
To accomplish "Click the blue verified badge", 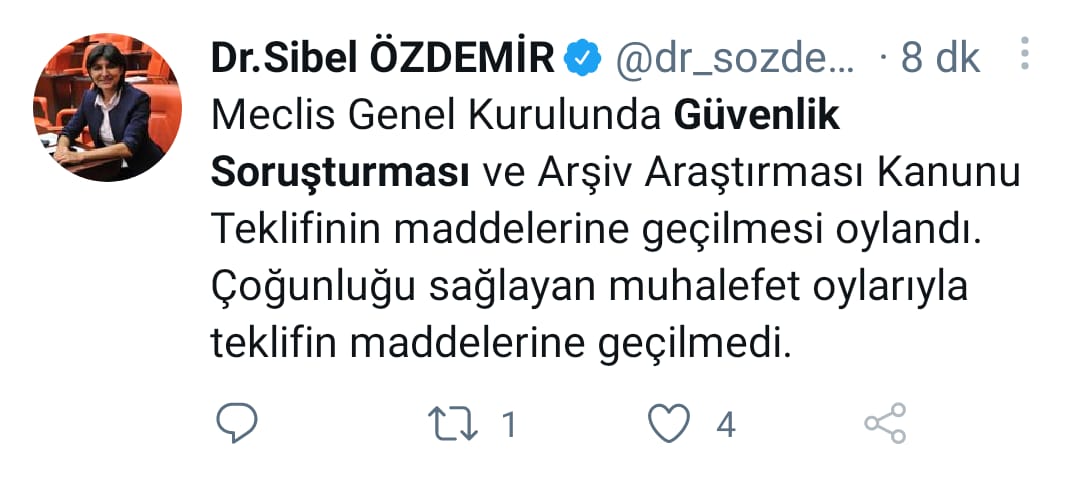I will point(581,60).
